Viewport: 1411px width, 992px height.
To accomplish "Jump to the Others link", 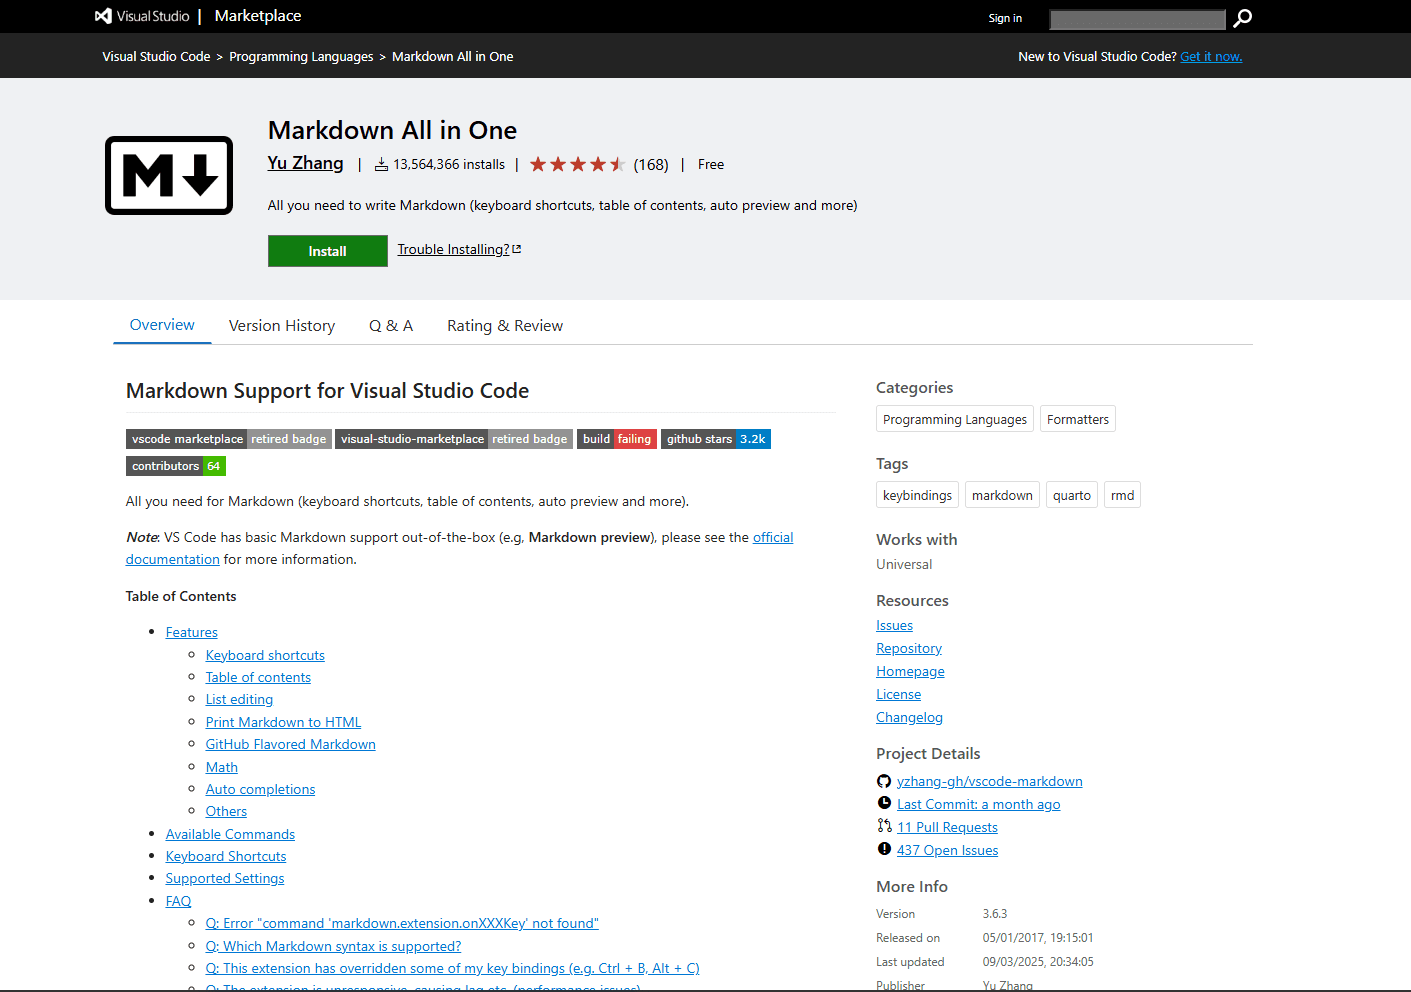I will pos(226,811).
